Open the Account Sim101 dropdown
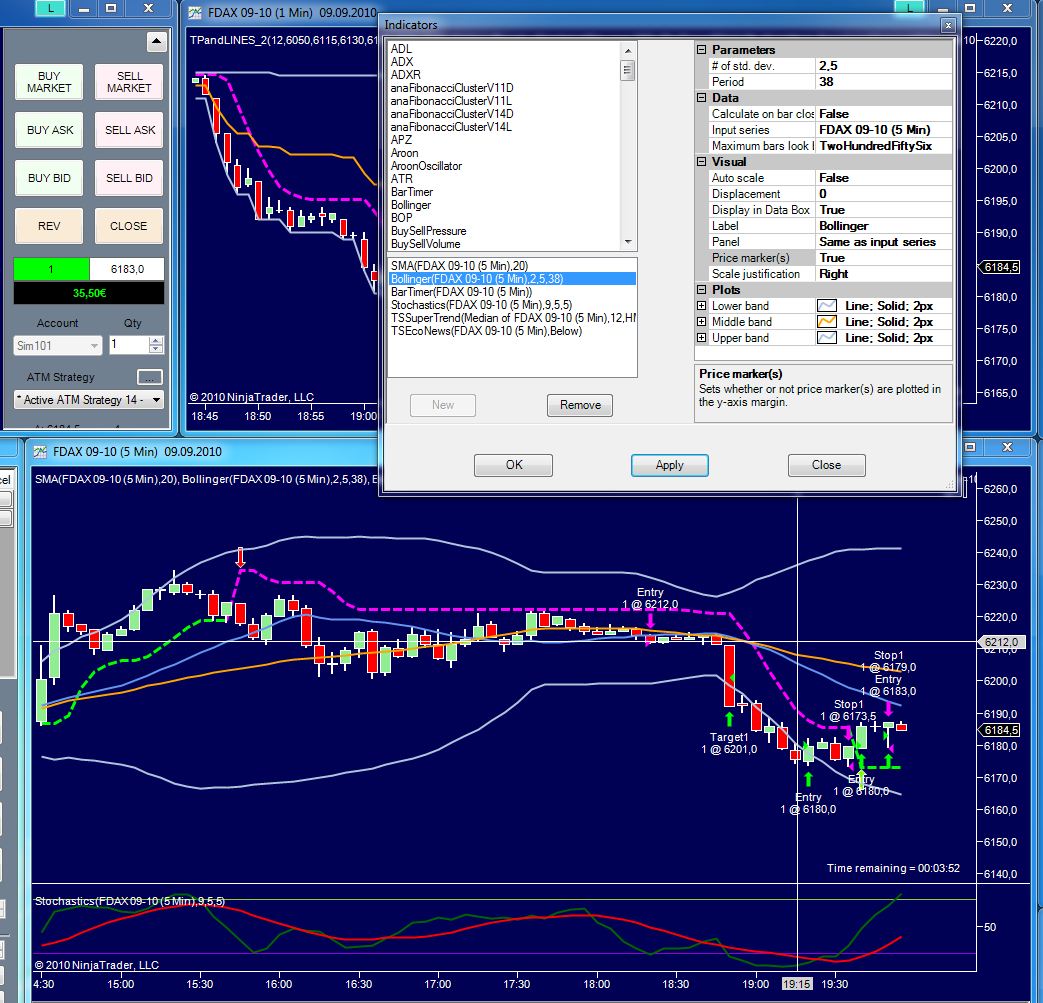Viewport: 1043px width, 1003px height. point(57,345)
